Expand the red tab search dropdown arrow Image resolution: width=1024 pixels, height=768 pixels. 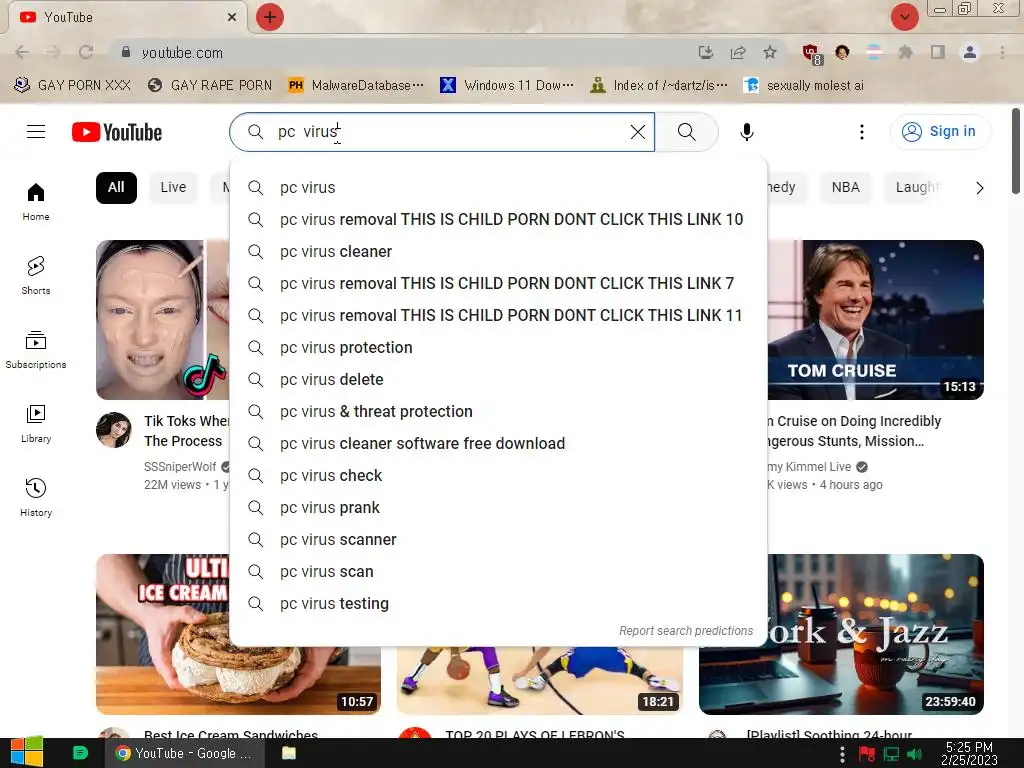coord(904,17)
